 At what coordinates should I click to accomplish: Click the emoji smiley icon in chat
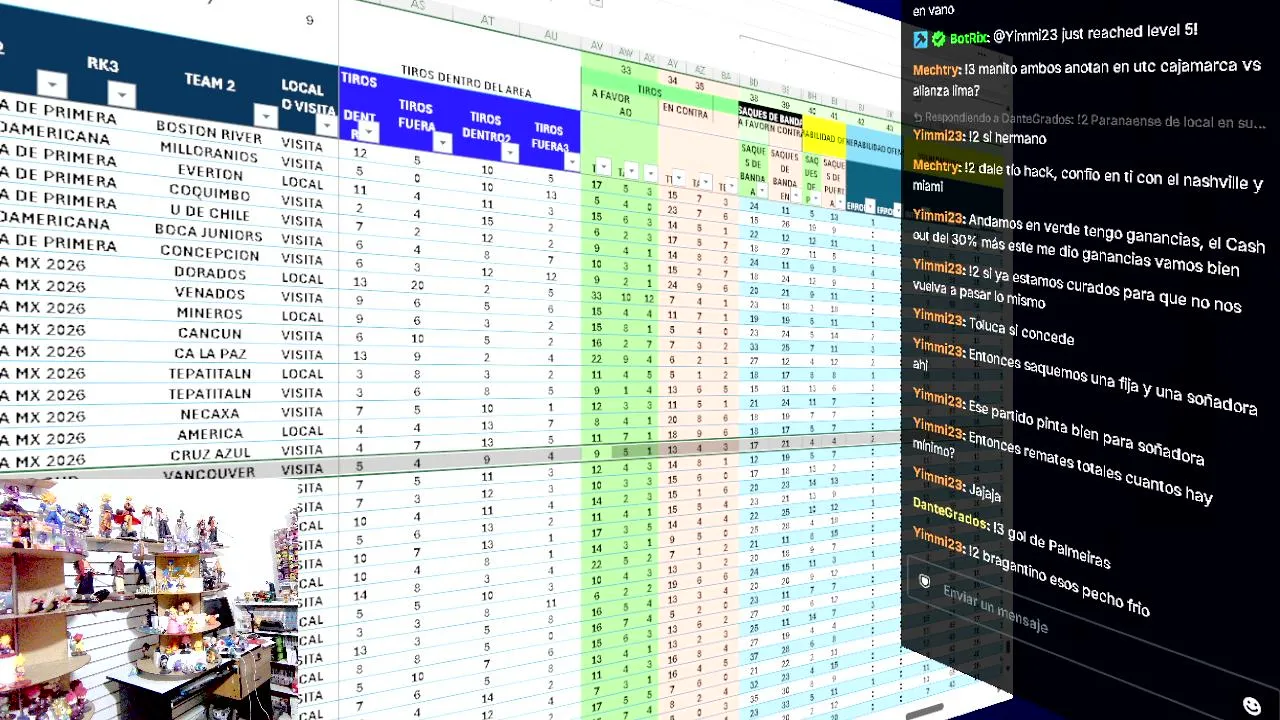[x=1251, y=706]
